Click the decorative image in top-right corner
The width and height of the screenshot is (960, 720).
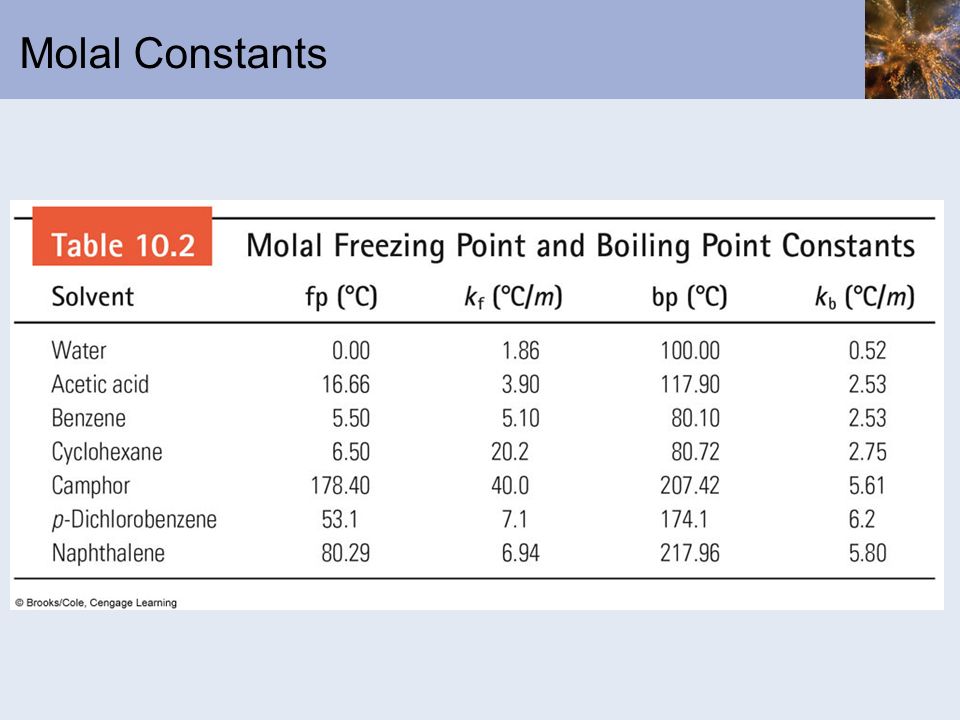(912, 49)
